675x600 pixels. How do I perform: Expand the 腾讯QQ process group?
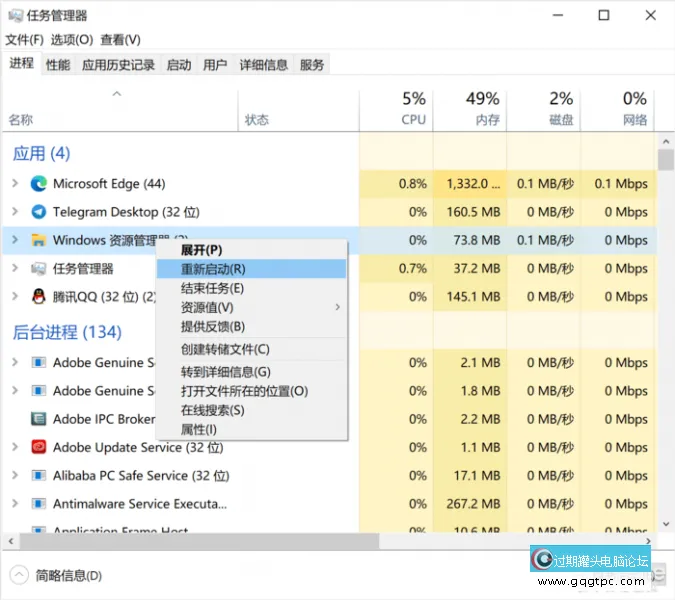click(15, 297)
